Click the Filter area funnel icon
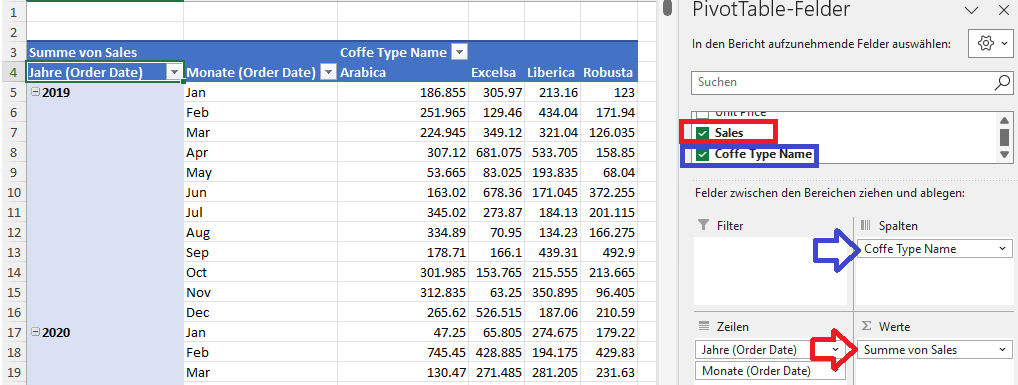 [x=703, y=225]
